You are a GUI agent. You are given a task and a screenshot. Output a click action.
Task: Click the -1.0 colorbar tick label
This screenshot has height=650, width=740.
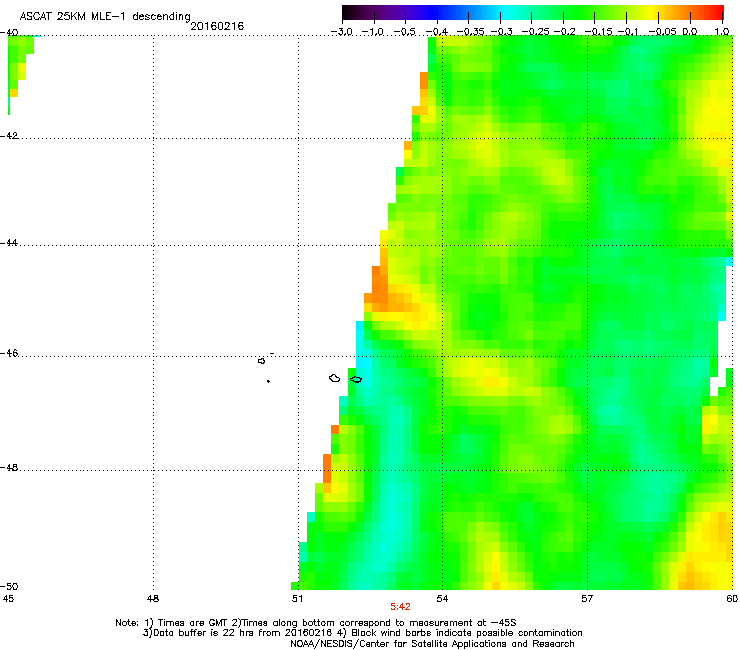373,32
